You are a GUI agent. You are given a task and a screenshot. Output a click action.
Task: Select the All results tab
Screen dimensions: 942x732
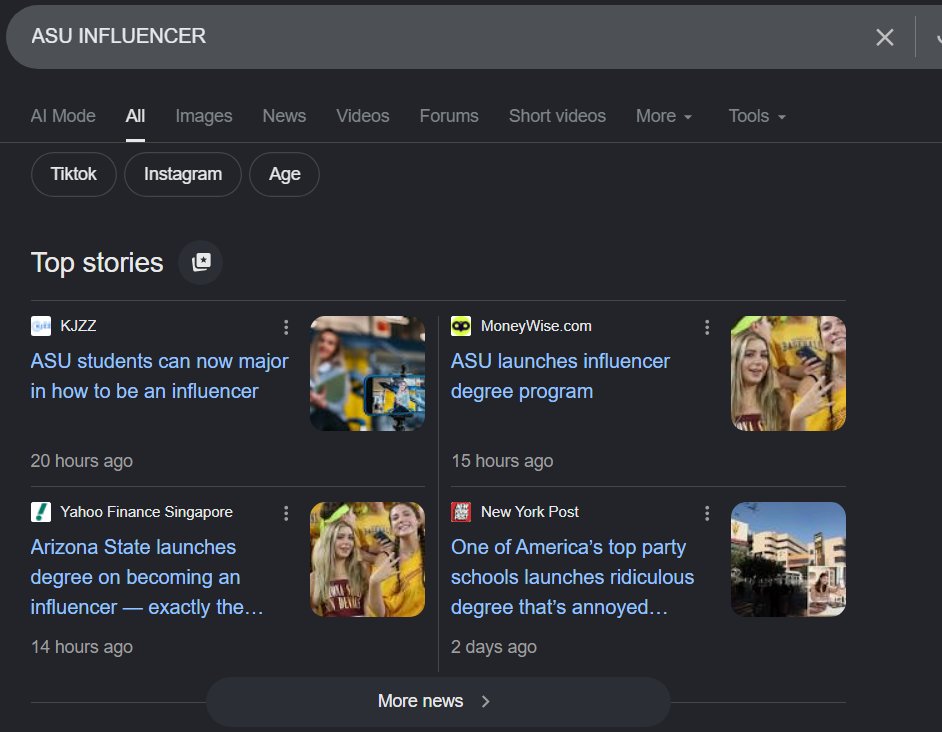(x=135, y=116)
